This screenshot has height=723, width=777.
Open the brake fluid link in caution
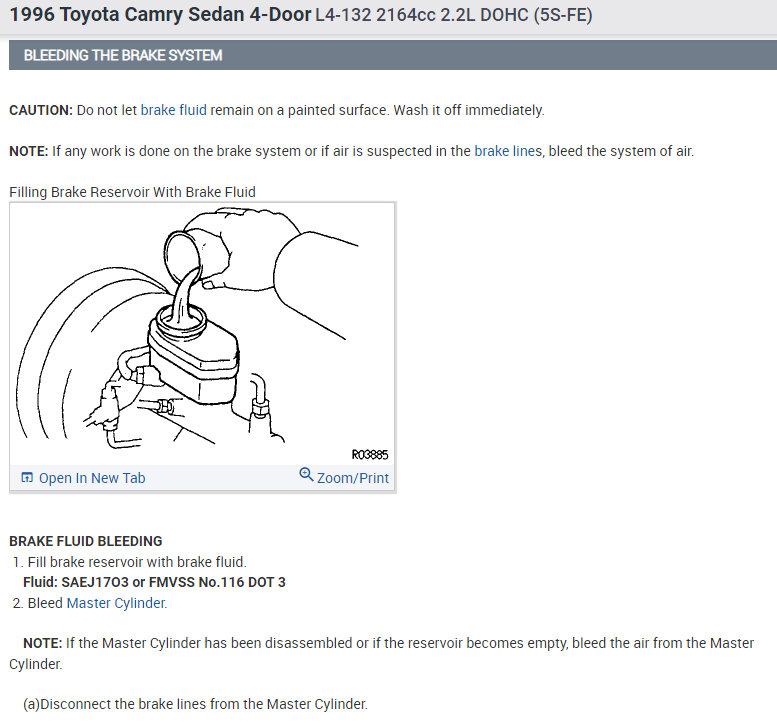coord(173,110)
